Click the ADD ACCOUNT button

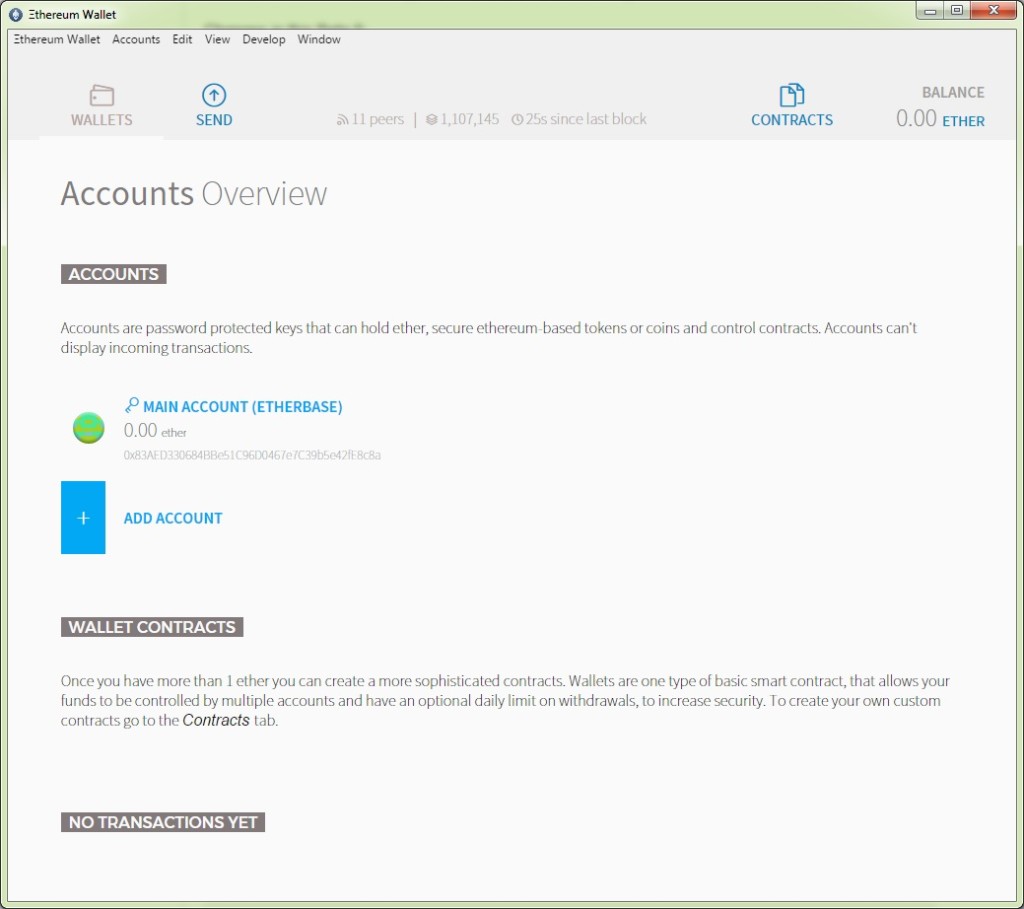172,518
